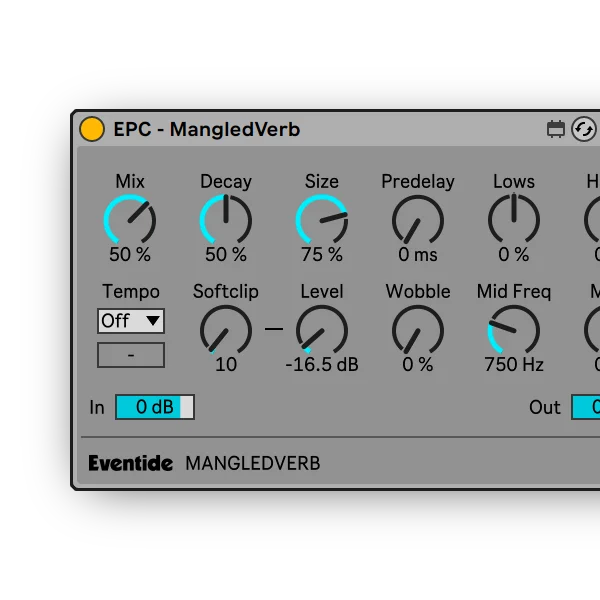
Task: Click the Predelay value 0 ms
Action: [418, 254]
